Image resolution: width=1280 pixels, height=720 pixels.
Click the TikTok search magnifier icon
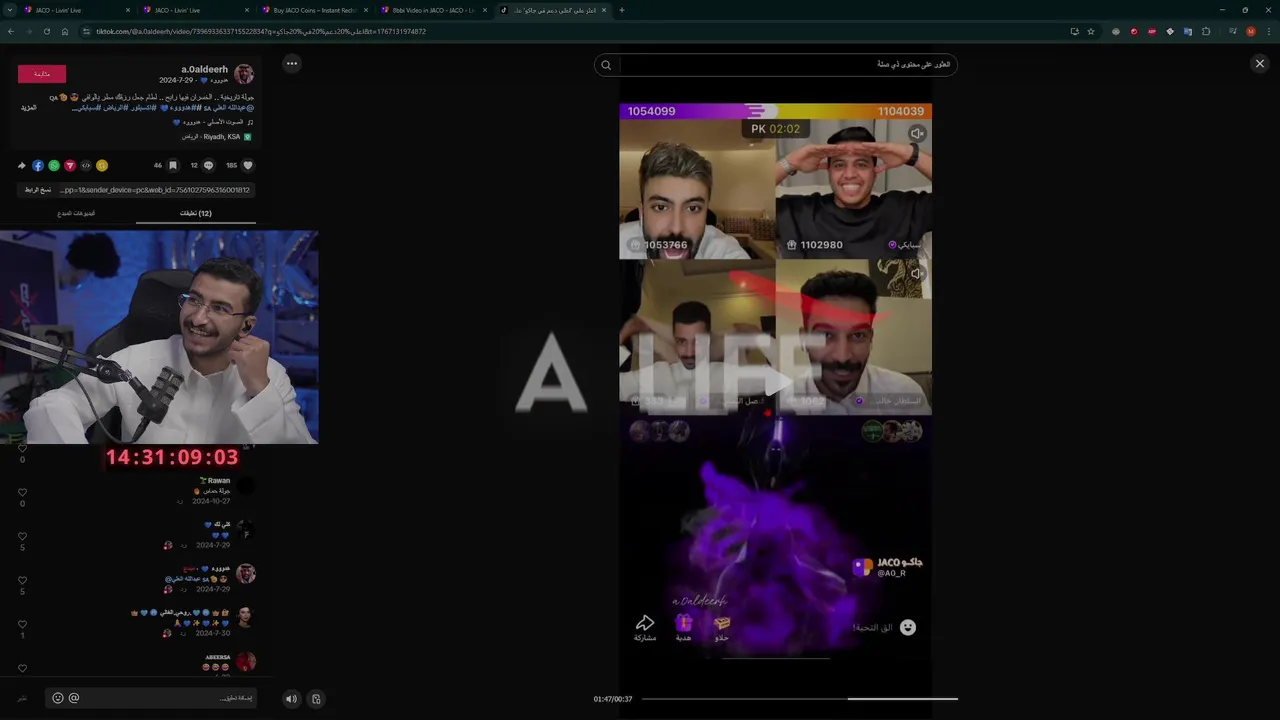pyautogui.click(x=606, y=65)
